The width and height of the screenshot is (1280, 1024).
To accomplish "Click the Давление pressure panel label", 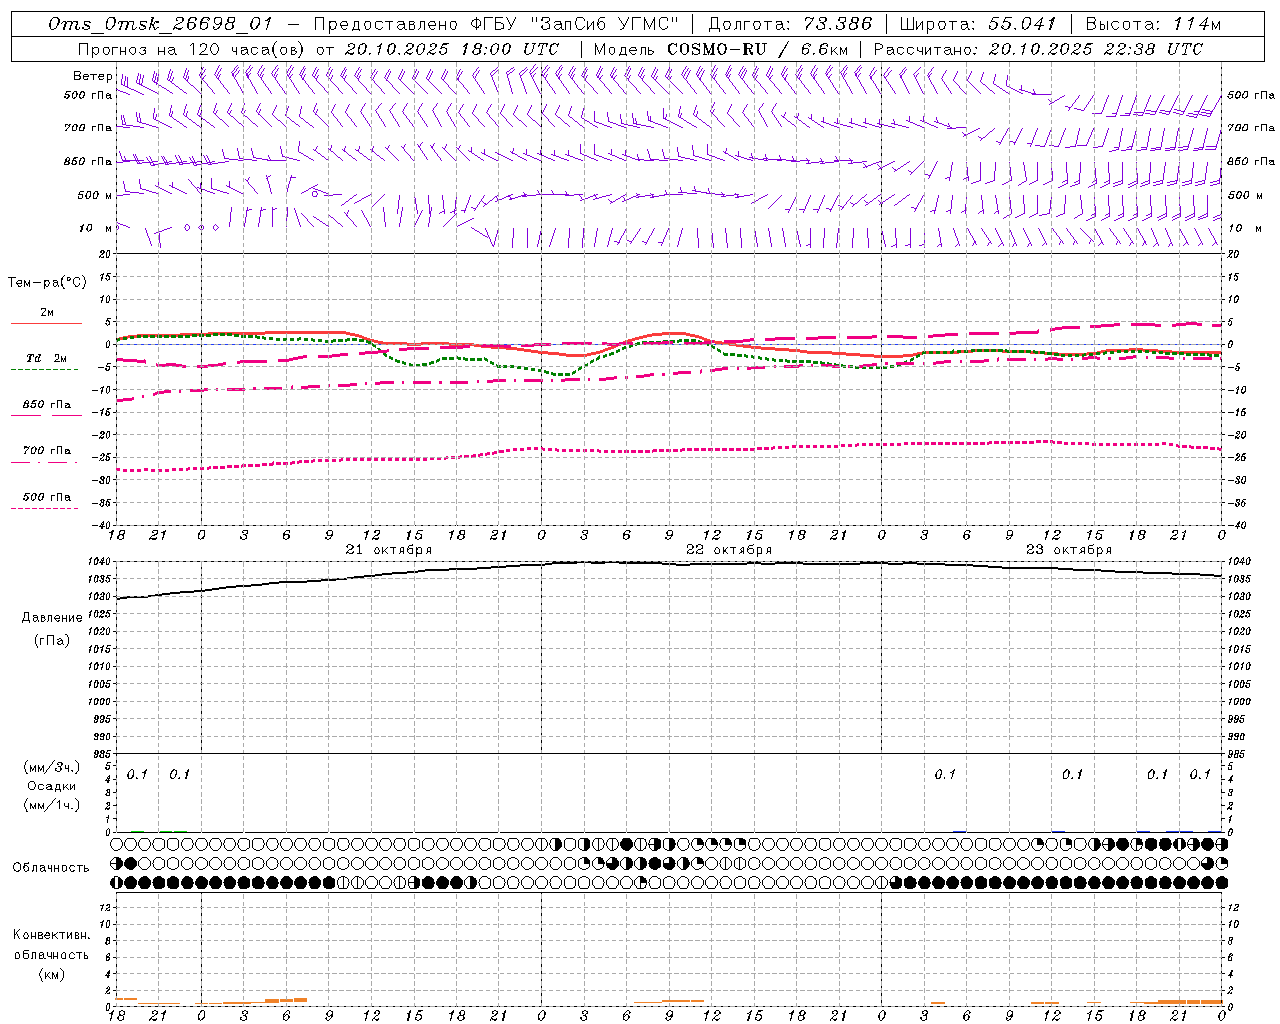I will coord(52,618).
